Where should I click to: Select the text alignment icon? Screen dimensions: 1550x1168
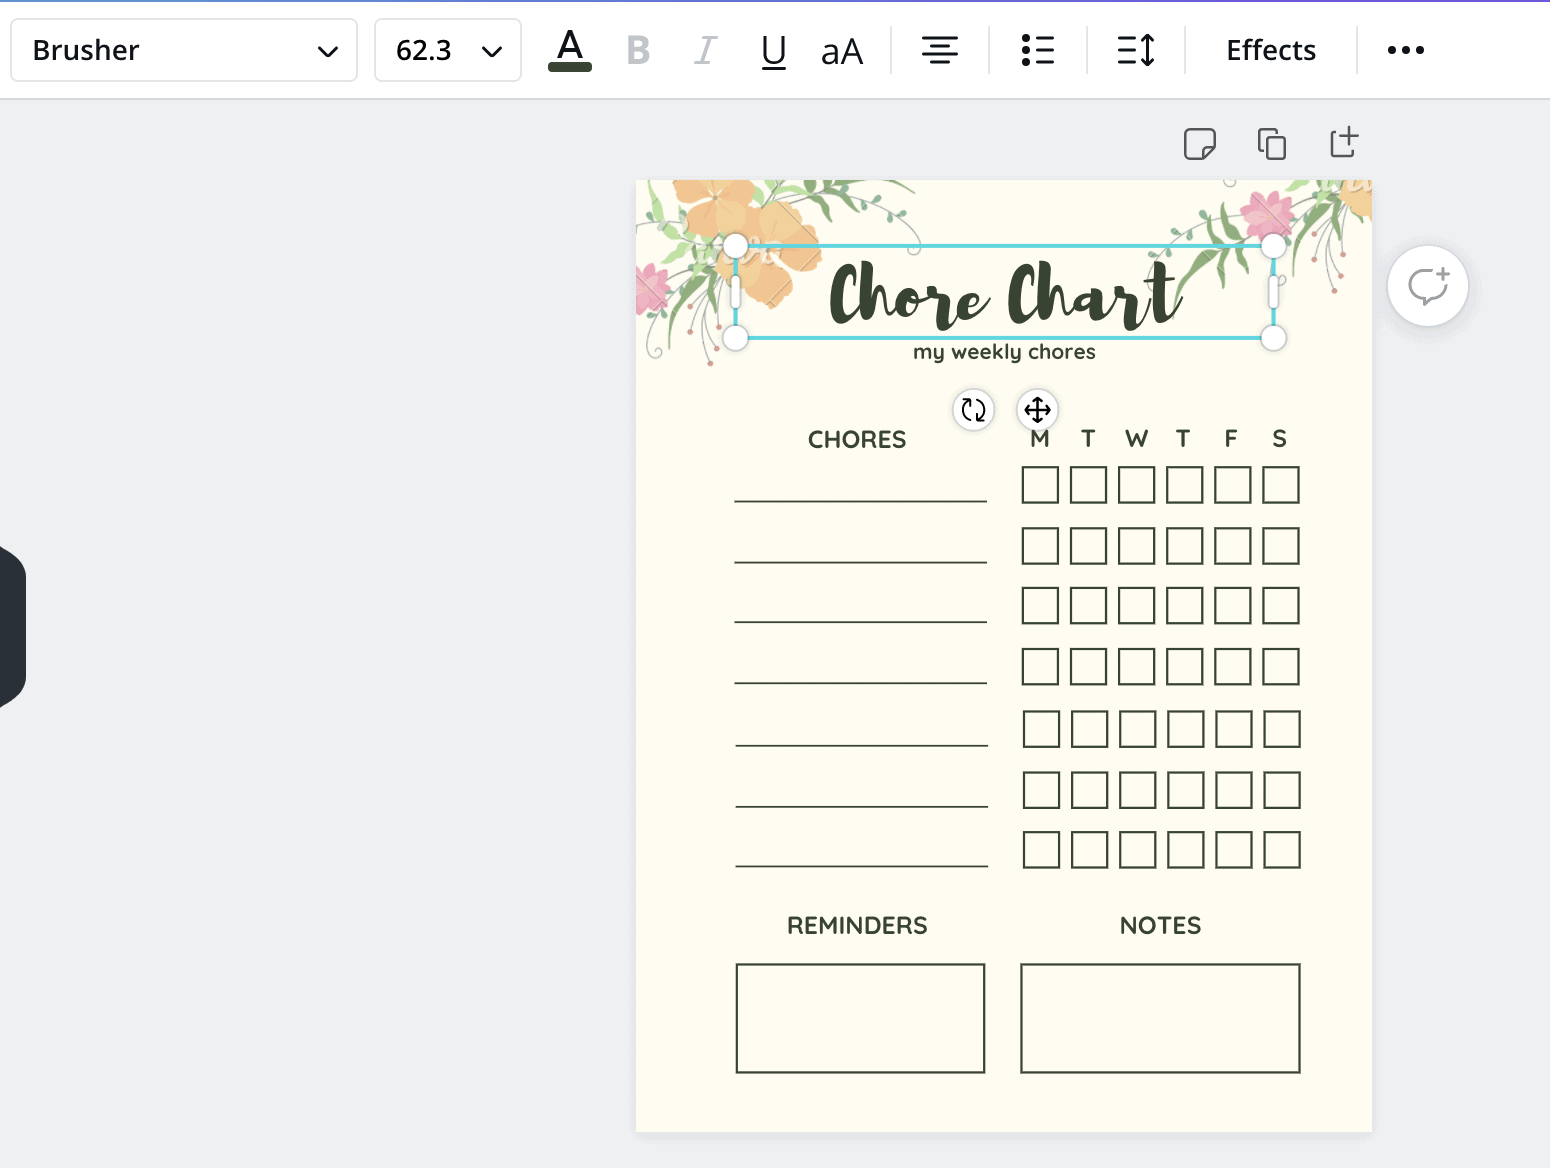939,50
